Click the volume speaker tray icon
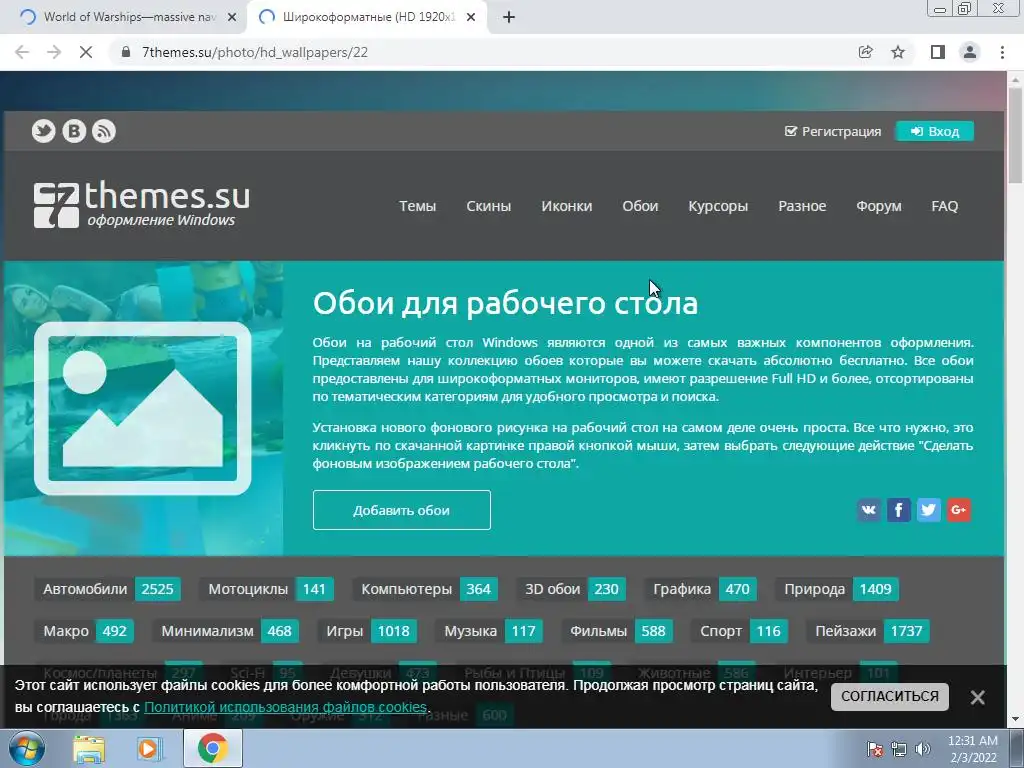The width and height of the screenshot is (1024, 768). pyautogui.click(x=923, y=749)
